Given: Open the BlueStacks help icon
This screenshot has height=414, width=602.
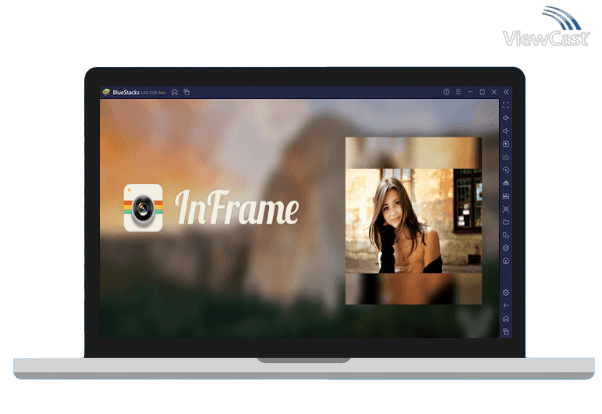Looking at the screenshot, I should pyautogui.click(x=446, y=92).
